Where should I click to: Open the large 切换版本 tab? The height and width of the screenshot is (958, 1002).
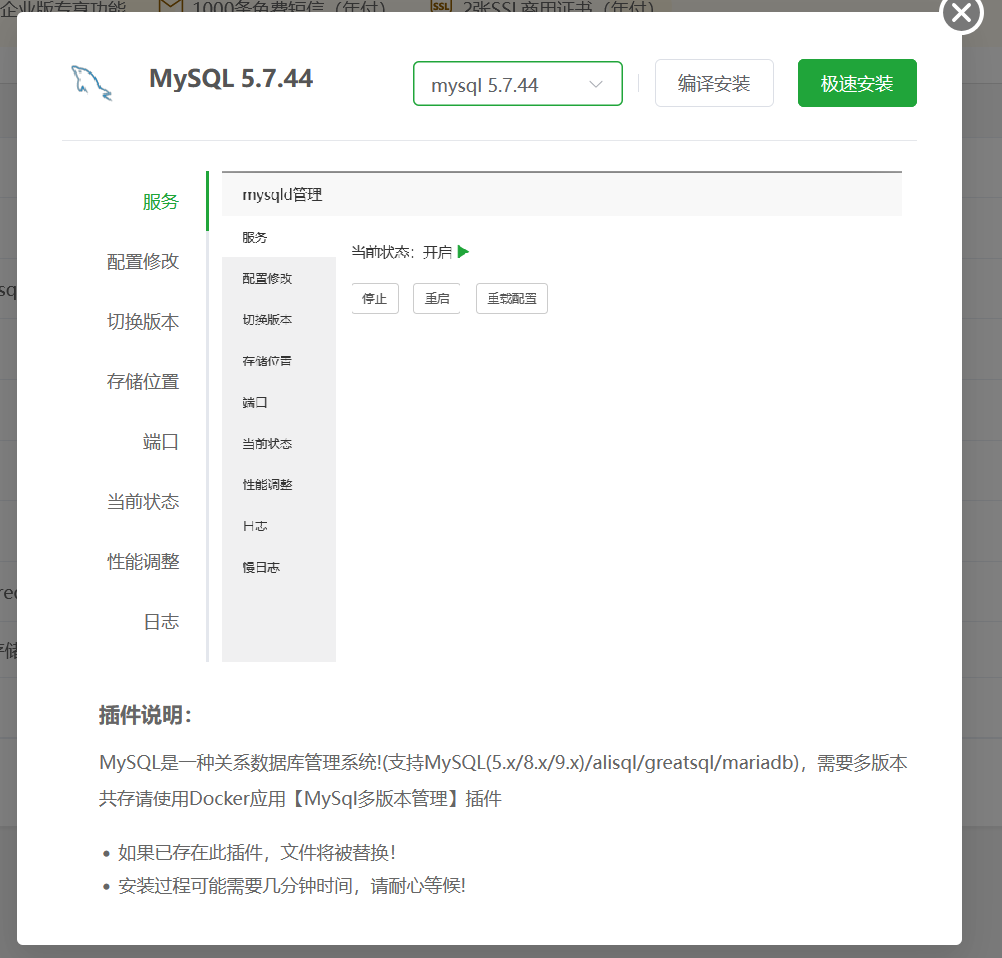[x=143, y=321]
